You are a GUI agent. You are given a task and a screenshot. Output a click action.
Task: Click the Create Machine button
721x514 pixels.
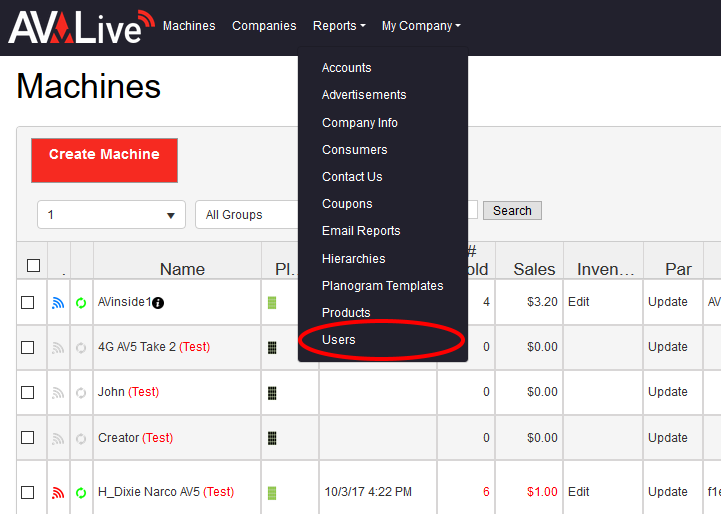pyautogui.click(x=104, y=160)
